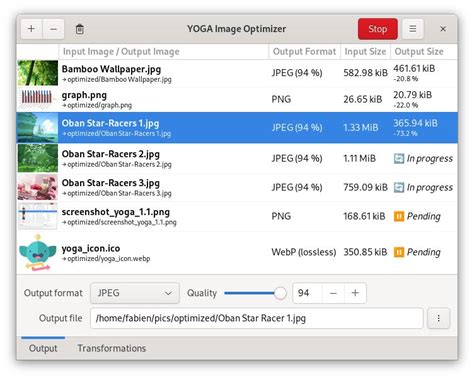Click the 26.65 kiB input size cell

[x=363, y=99]
